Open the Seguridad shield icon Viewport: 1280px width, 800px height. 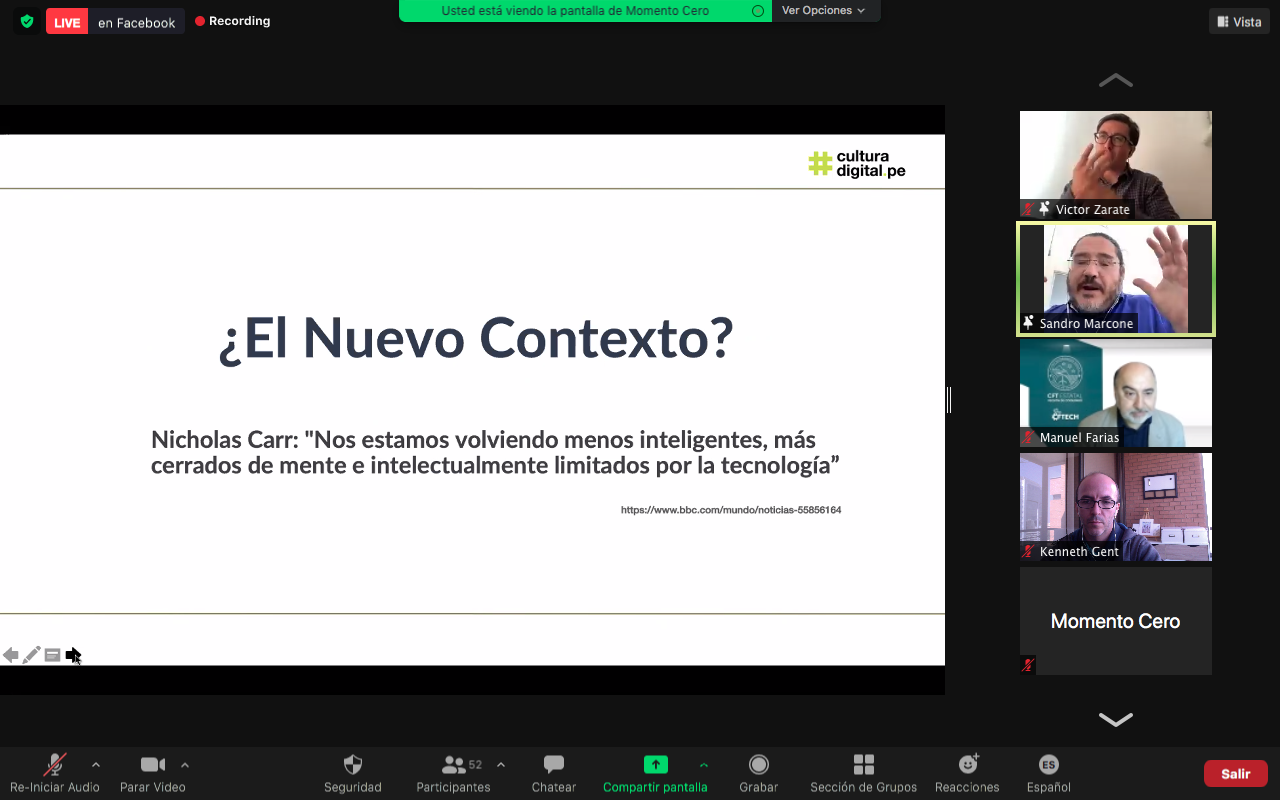point(352,765)
